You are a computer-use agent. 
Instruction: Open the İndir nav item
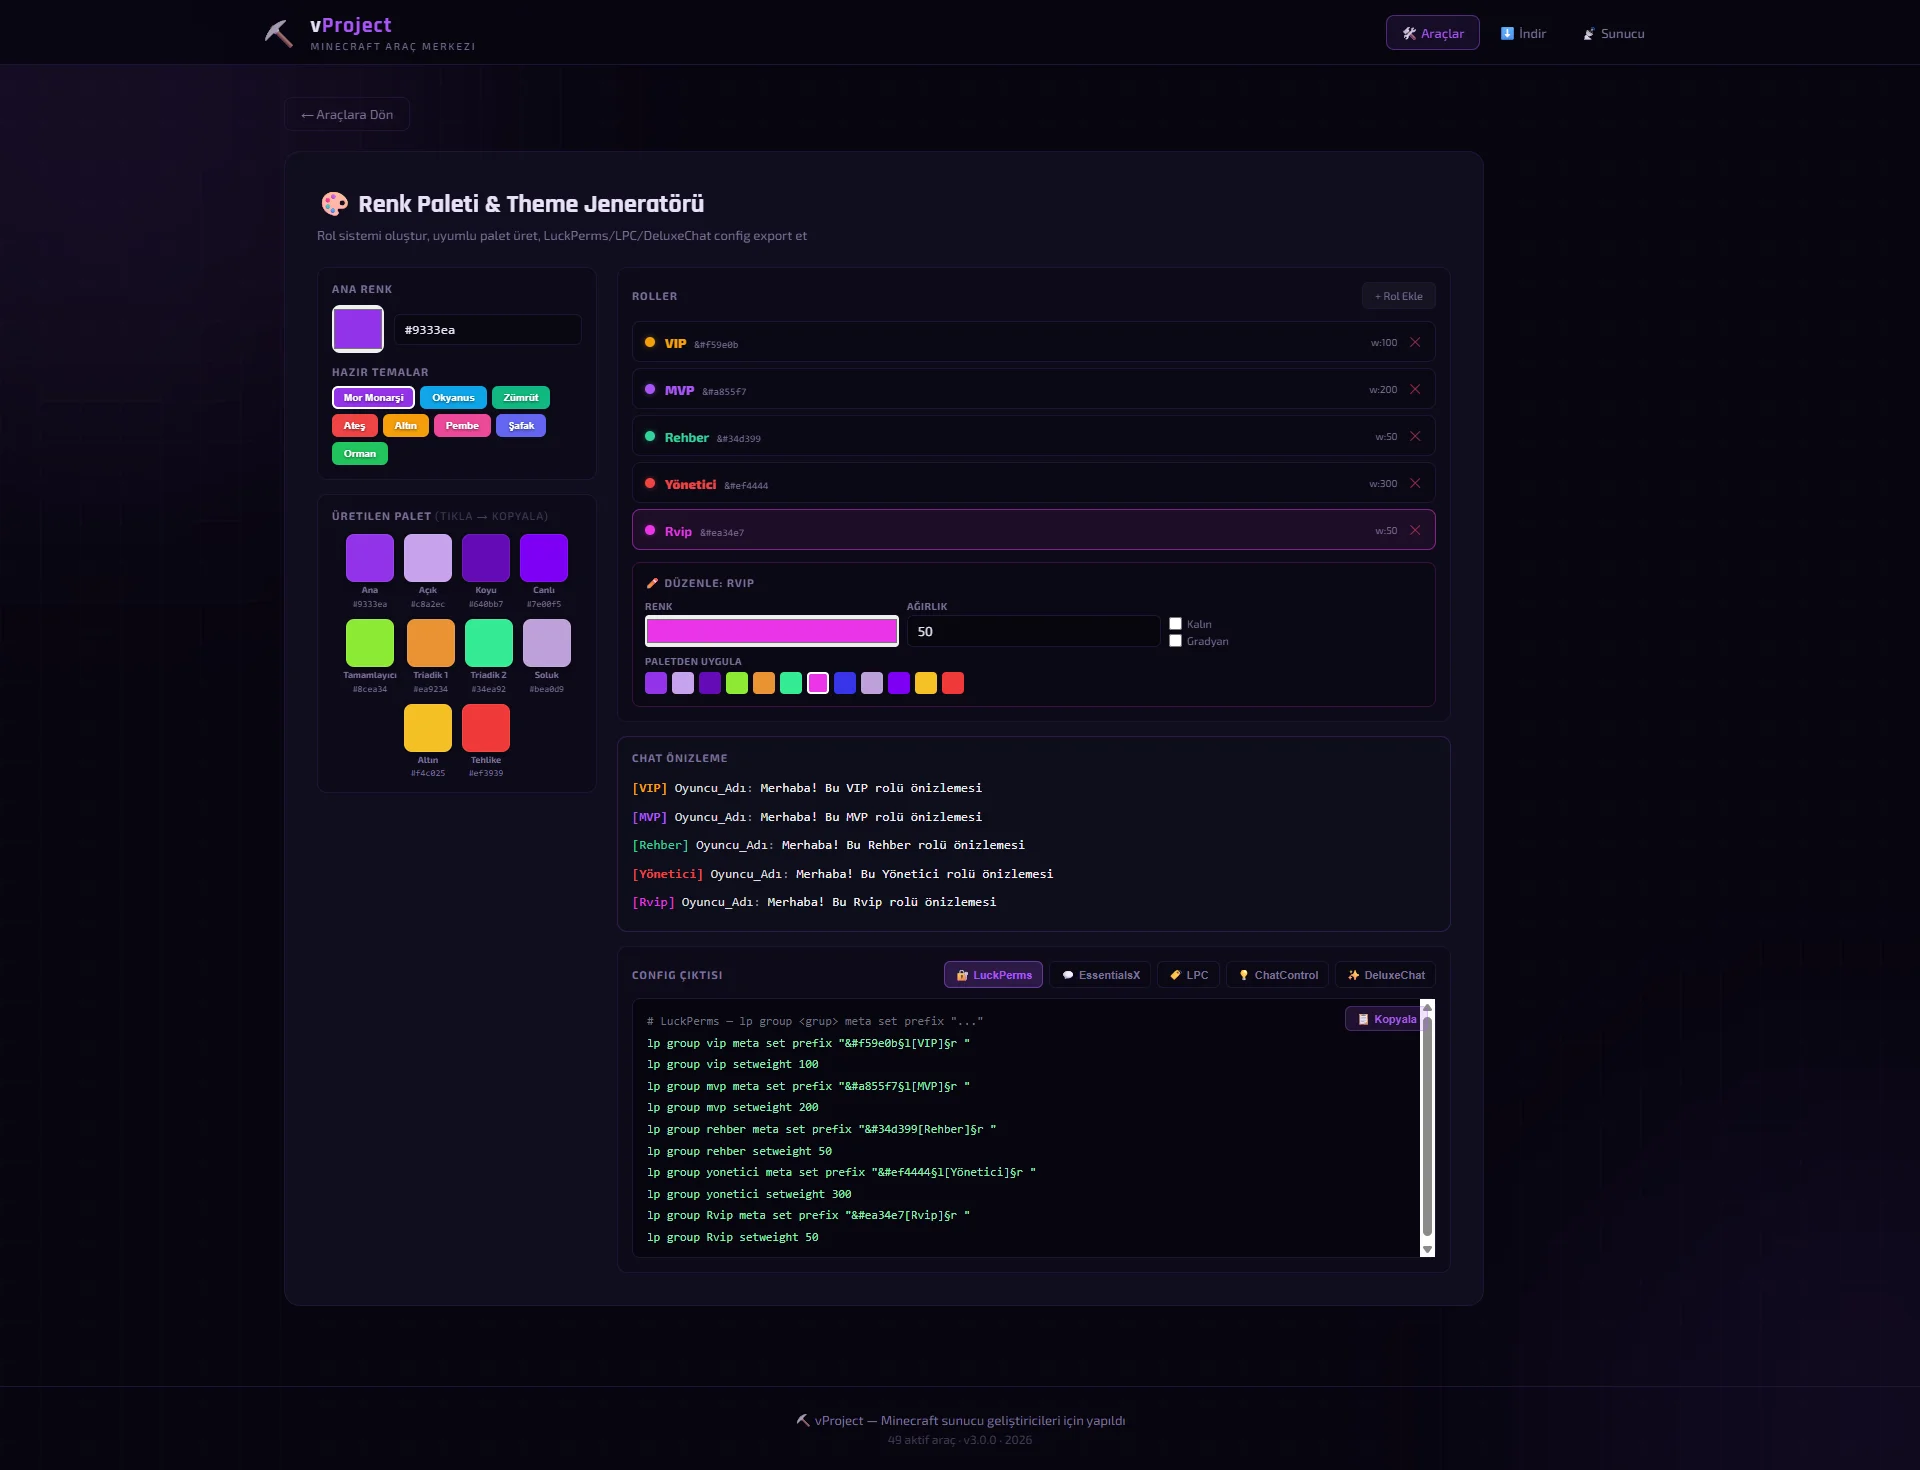[1523, 33]
